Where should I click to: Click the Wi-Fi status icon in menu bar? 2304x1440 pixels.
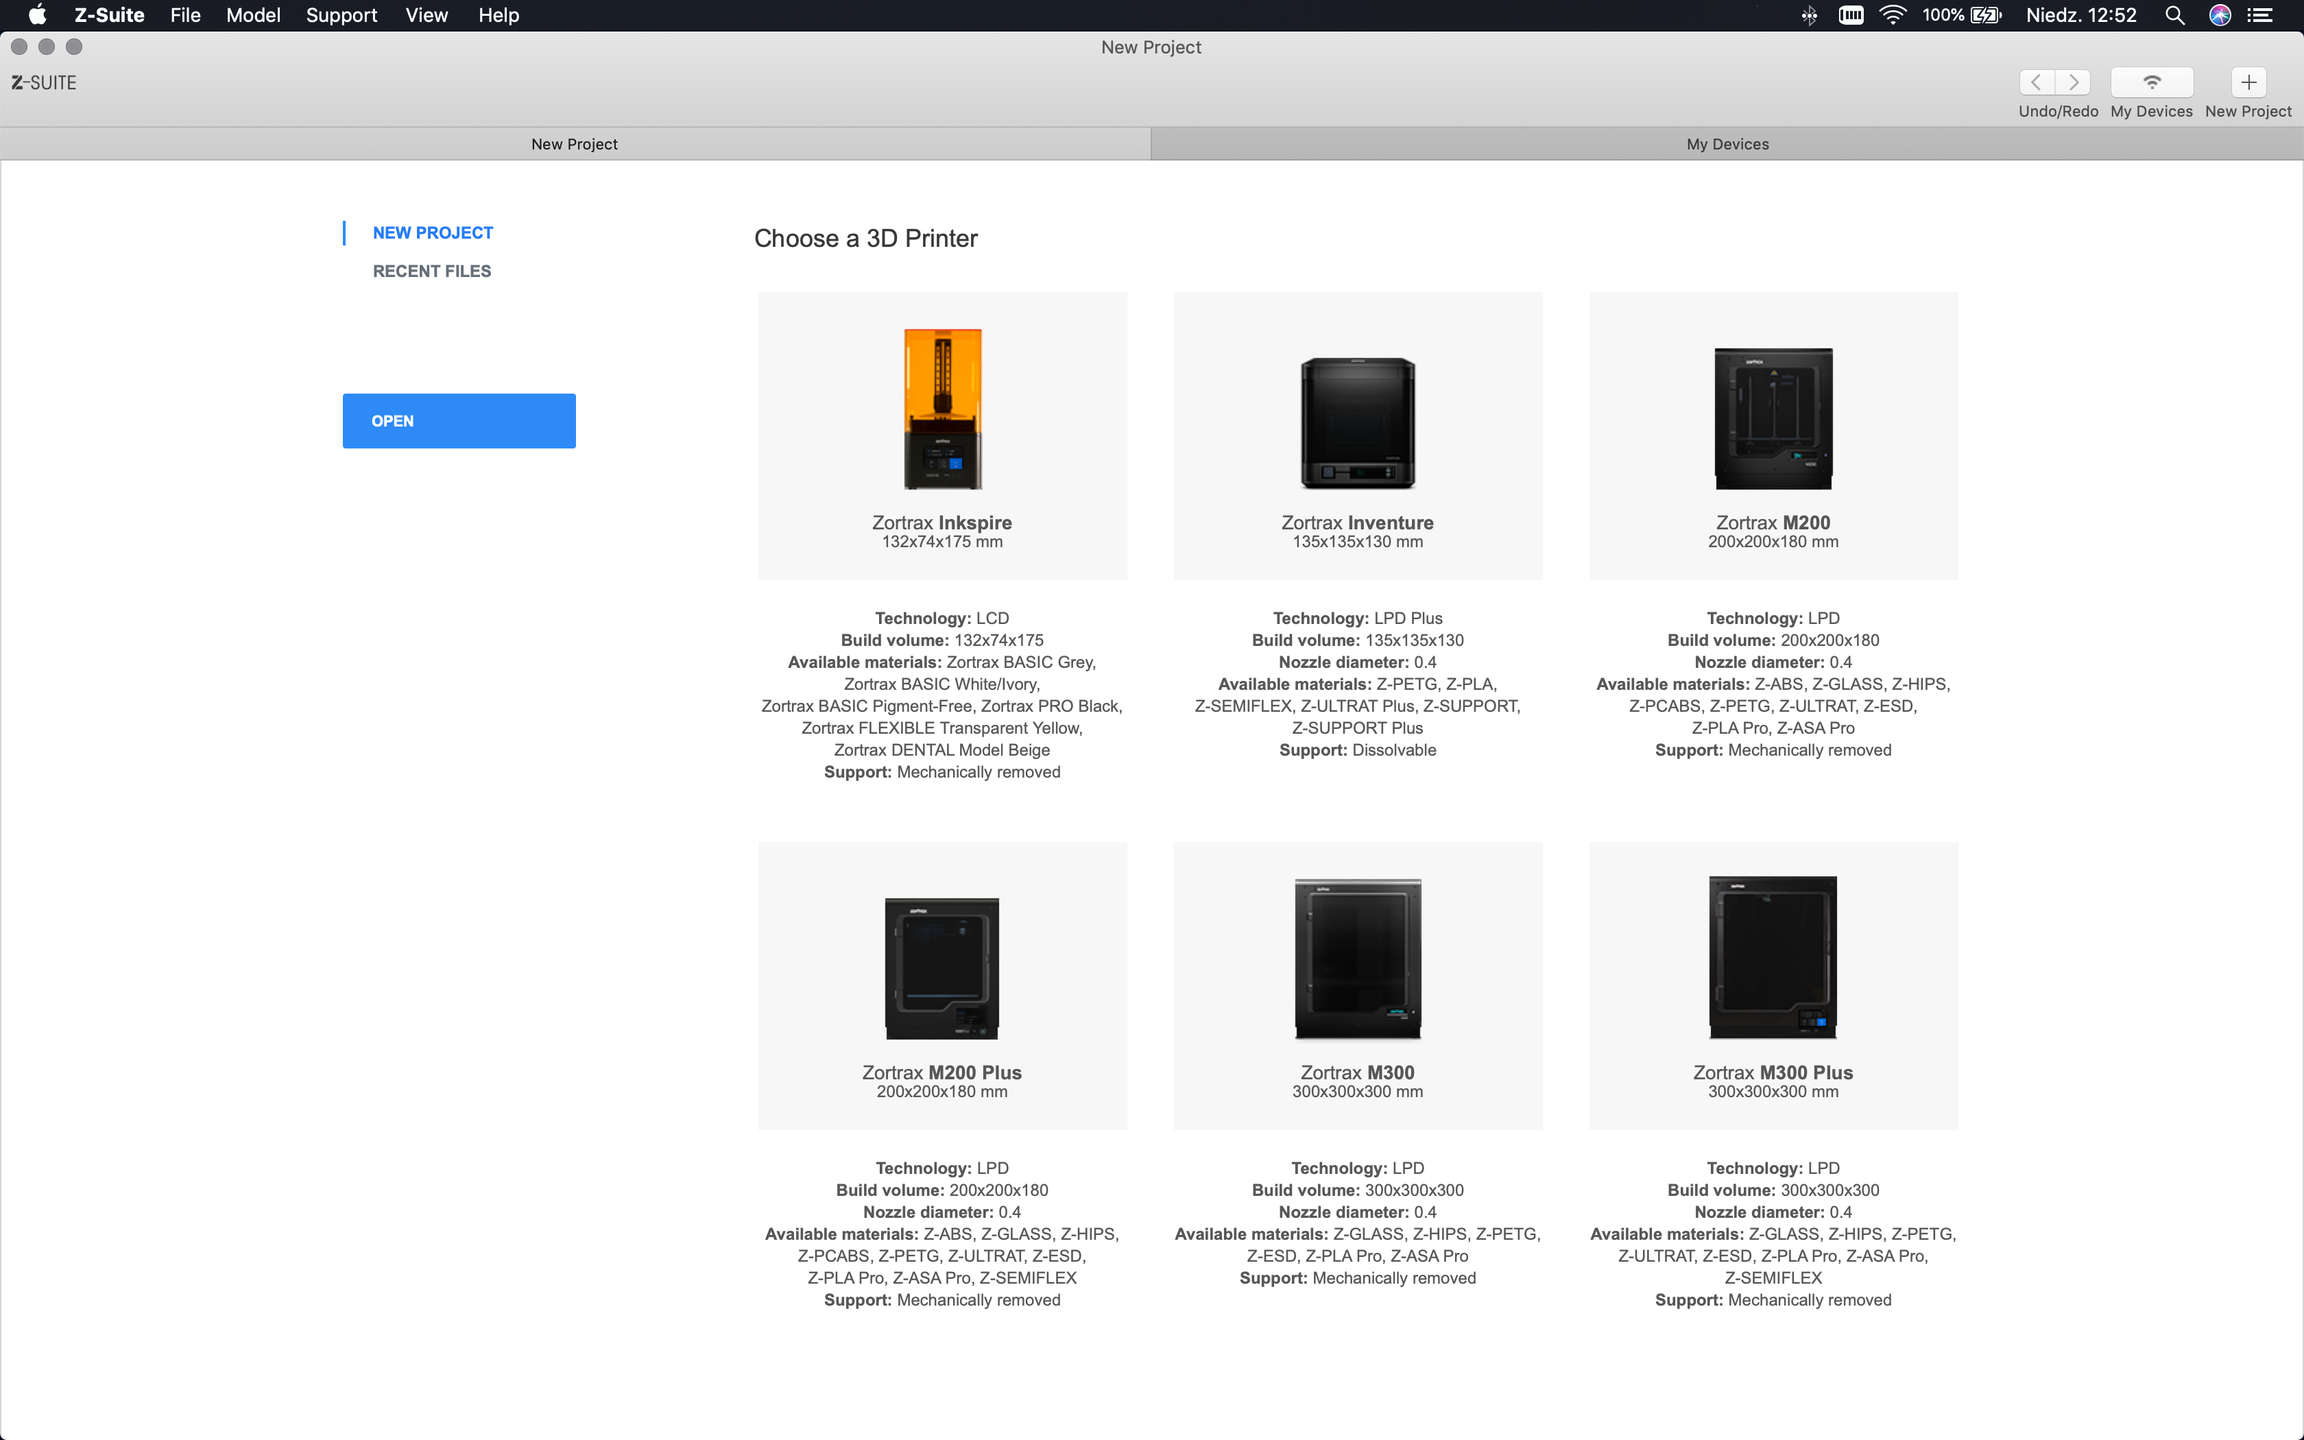1892,15
